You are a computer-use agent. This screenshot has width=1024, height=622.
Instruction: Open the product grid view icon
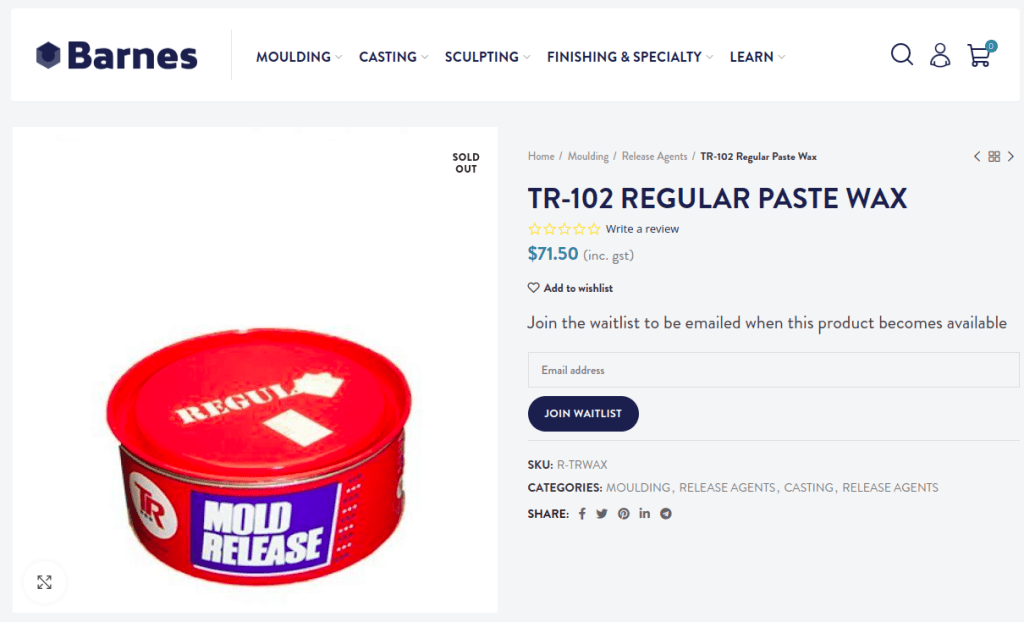tap(994, 156)
